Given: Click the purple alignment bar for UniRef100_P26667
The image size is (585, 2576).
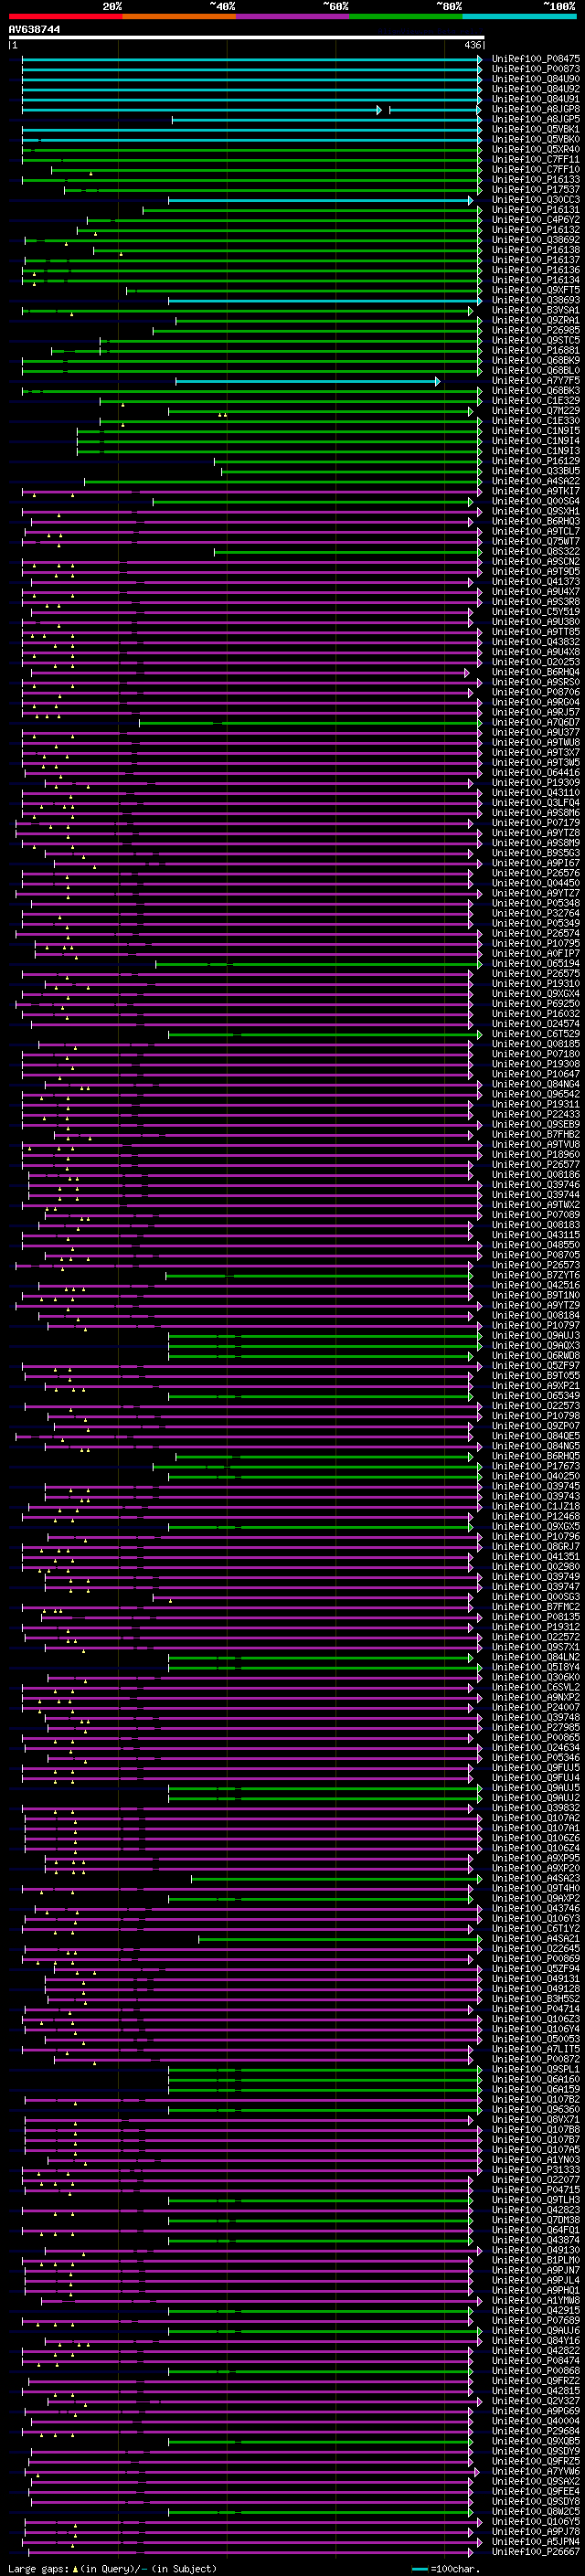Looking at the screenshot, I should click(253, 2551).
